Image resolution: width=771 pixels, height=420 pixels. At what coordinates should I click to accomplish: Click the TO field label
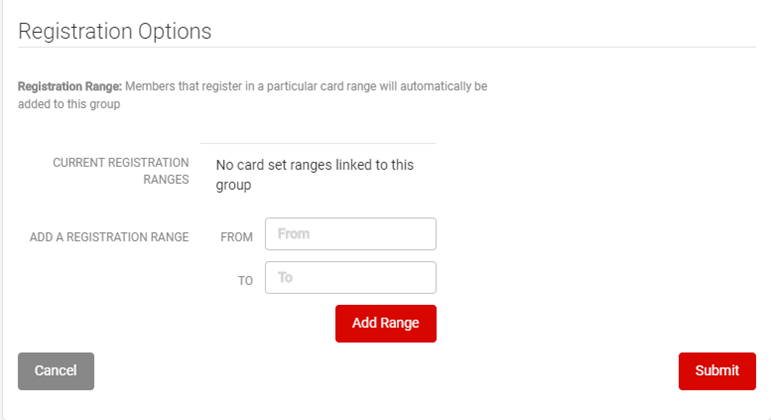[x=245, y=281]
